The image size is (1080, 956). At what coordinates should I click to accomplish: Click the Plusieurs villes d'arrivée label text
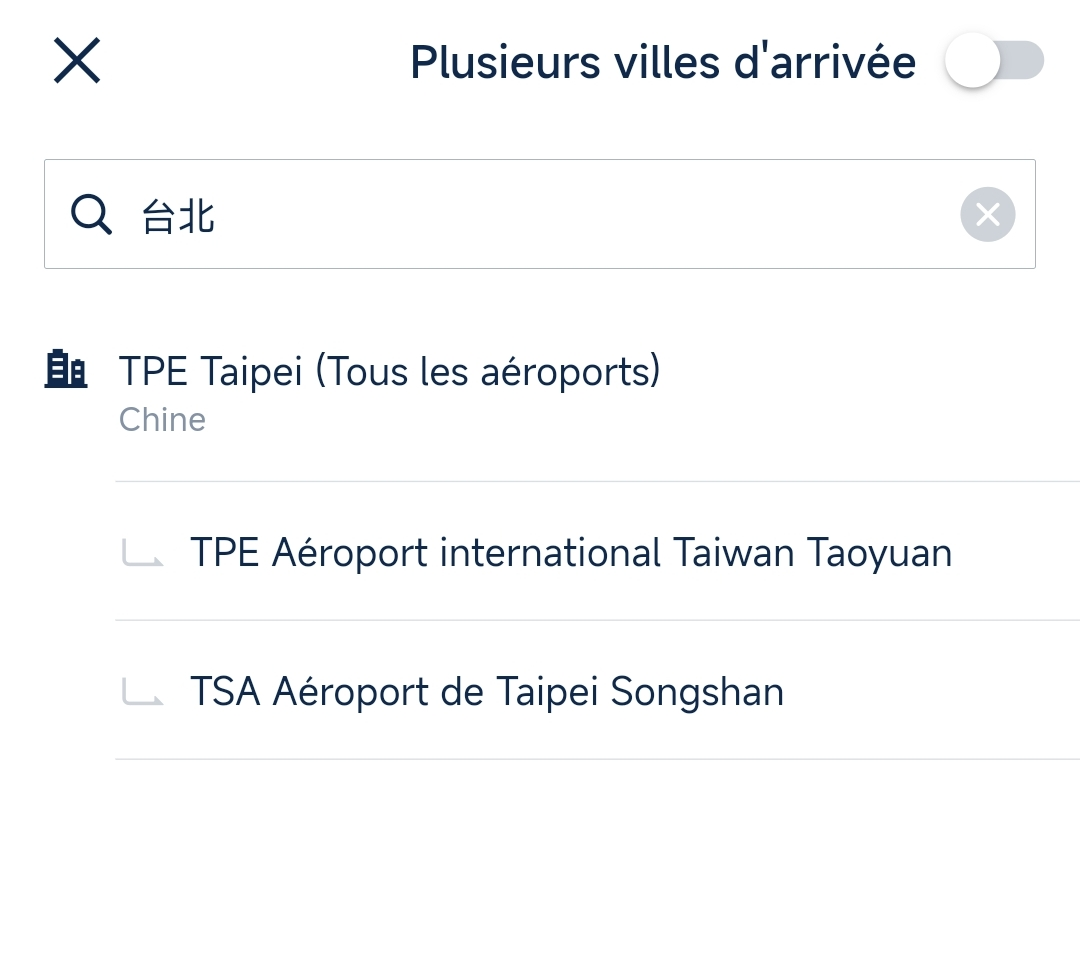(662, 62)
